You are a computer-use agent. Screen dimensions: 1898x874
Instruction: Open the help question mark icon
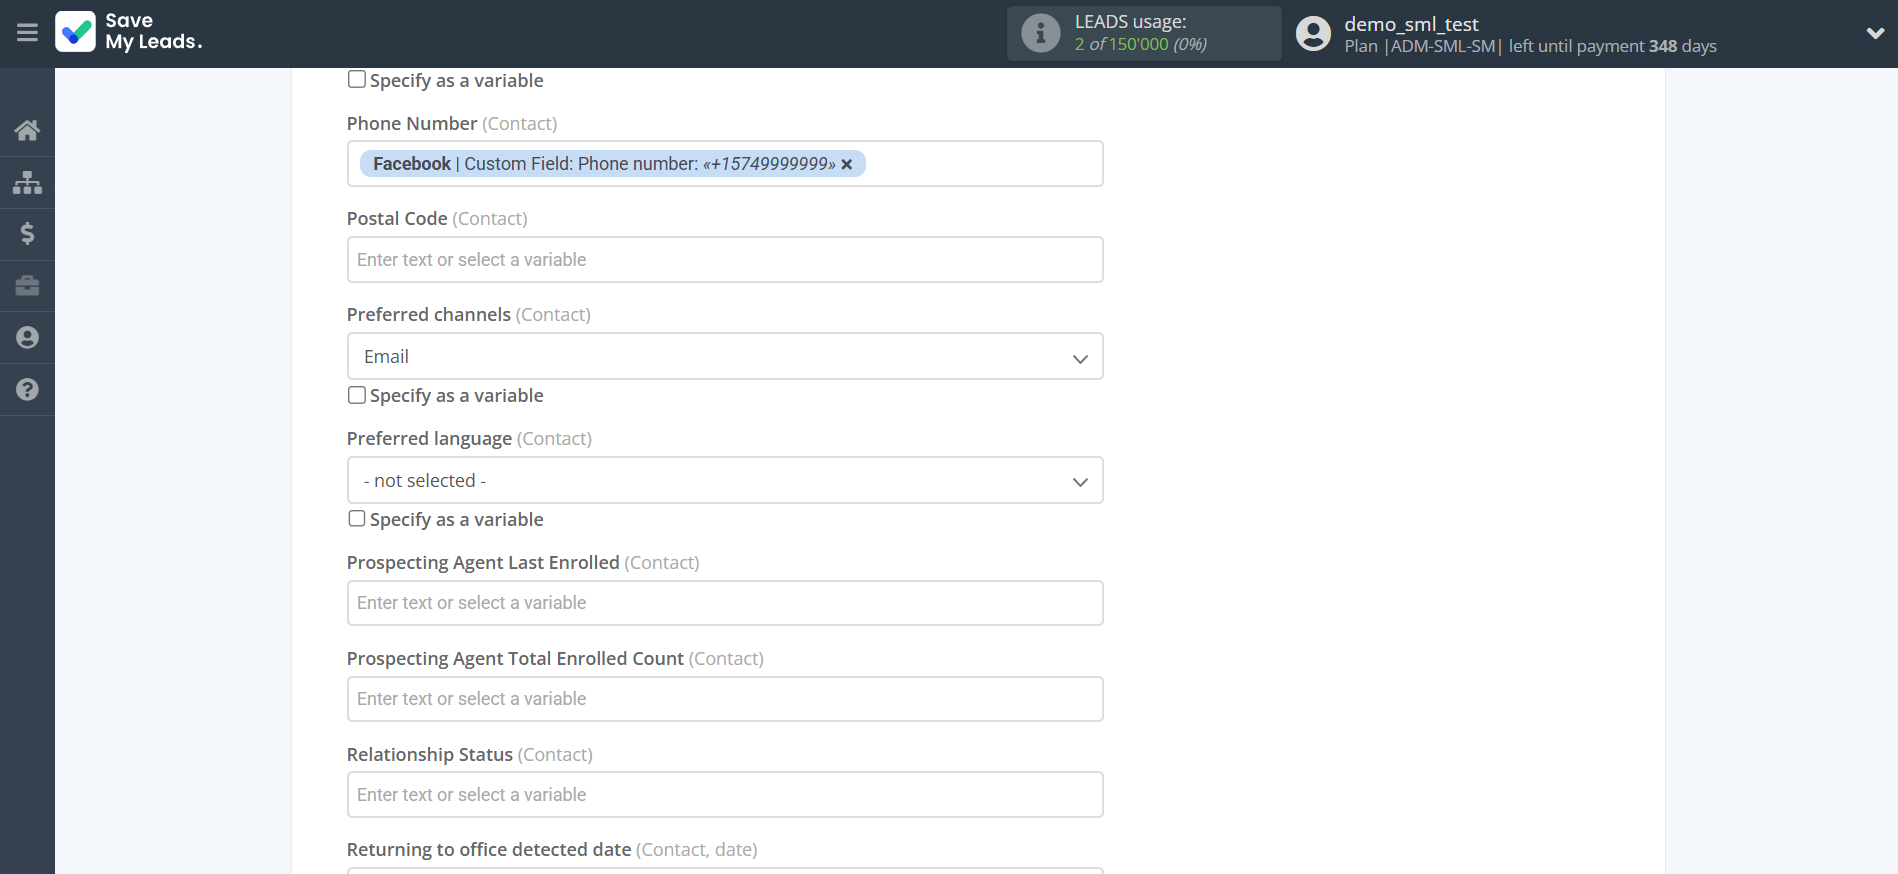click(x=27, y=390)
